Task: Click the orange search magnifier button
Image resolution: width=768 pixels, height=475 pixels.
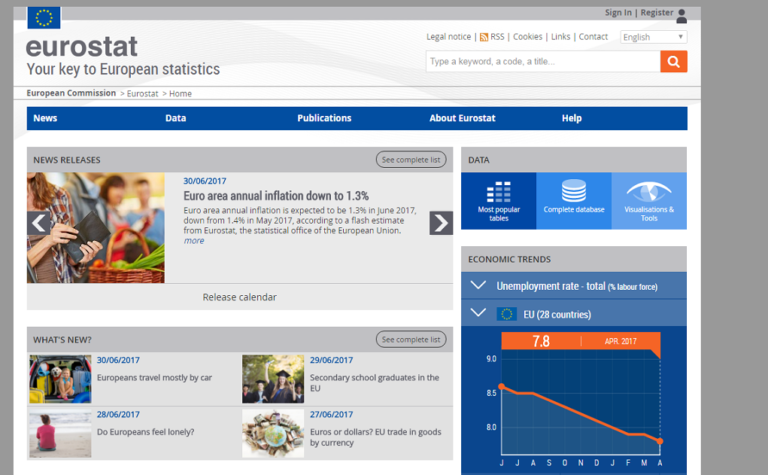Action: (x=673, y=62)
